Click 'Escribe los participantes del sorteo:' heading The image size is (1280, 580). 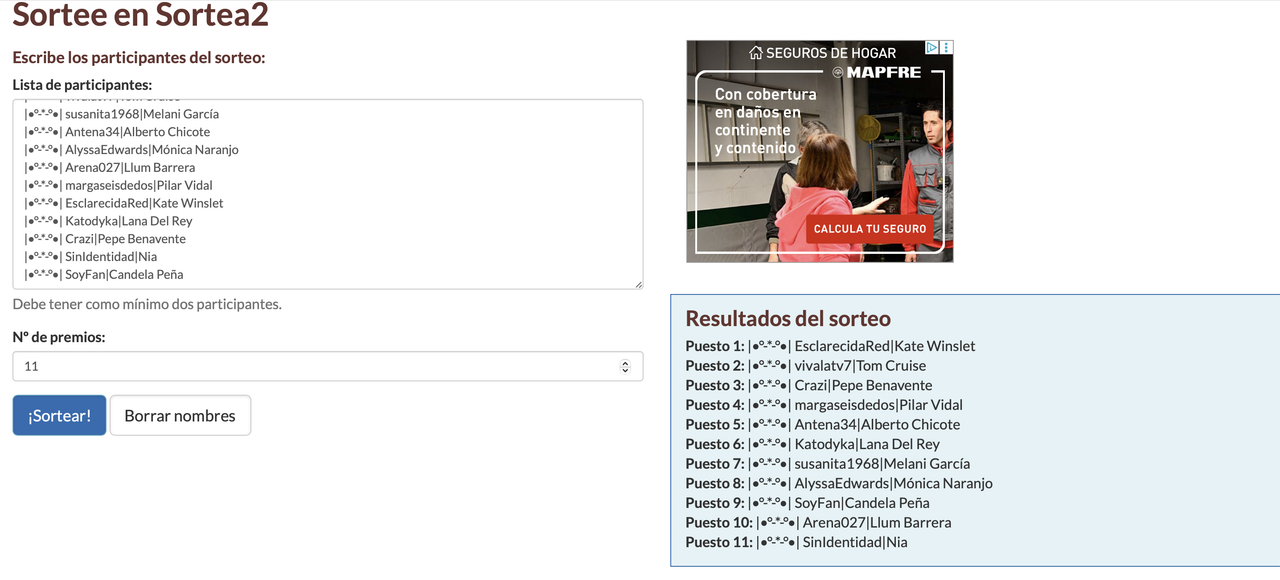(139, 57)
